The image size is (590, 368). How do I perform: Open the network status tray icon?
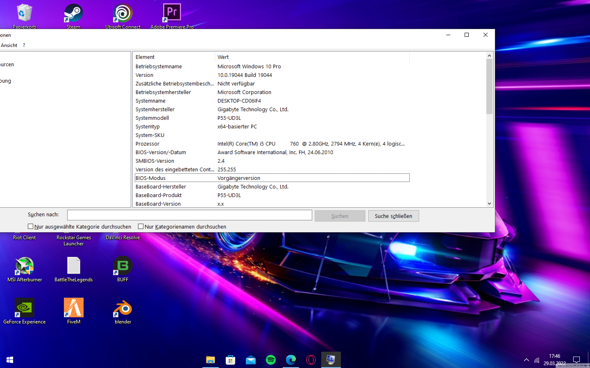tap(537, 360)
